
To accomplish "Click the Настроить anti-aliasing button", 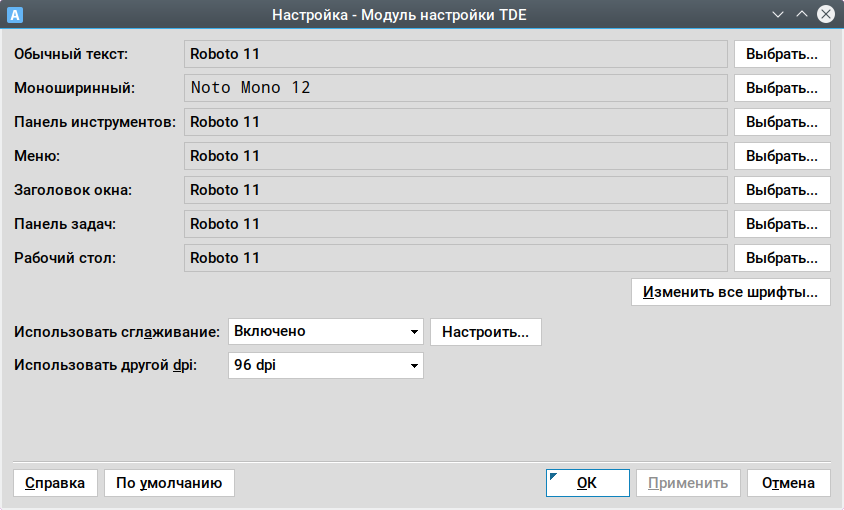I will pos(486,332).
